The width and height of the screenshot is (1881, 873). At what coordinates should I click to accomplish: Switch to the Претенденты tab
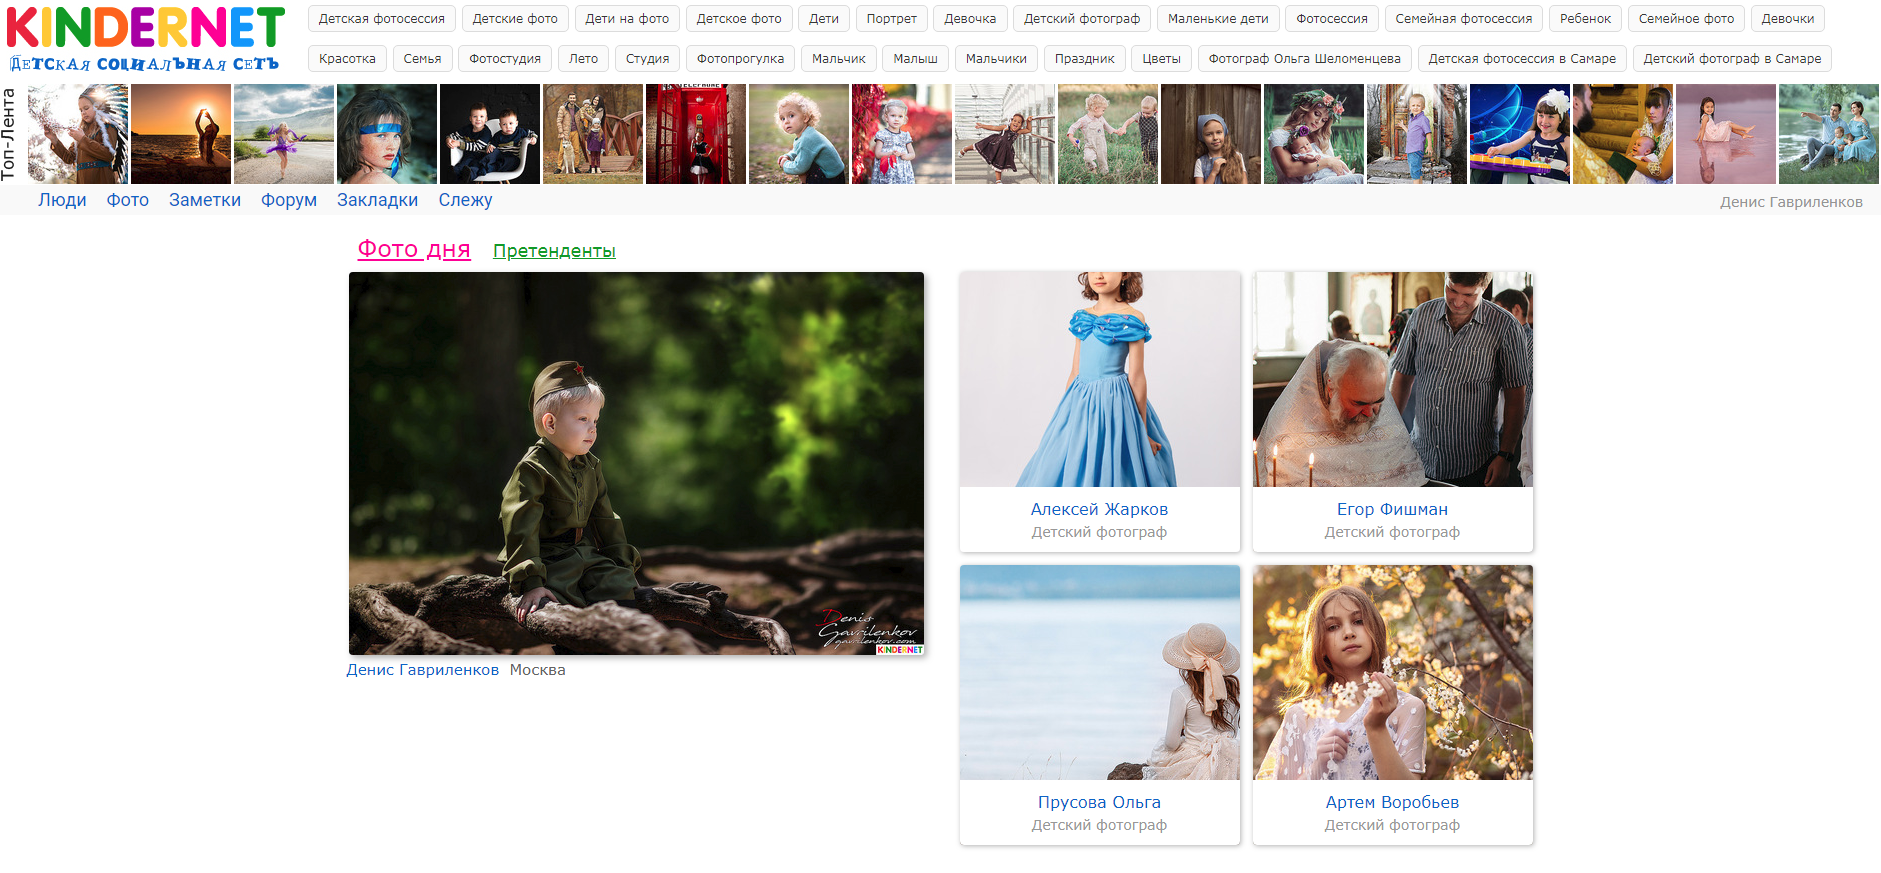coord(554,251)
